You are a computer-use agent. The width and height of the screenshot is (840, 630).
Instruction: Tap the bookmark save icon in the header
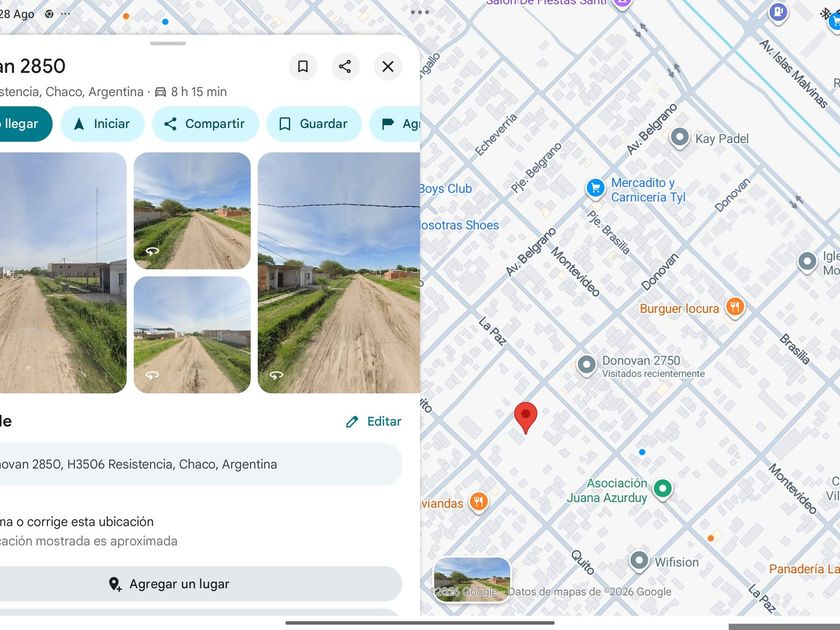click(x=303, y=66)
